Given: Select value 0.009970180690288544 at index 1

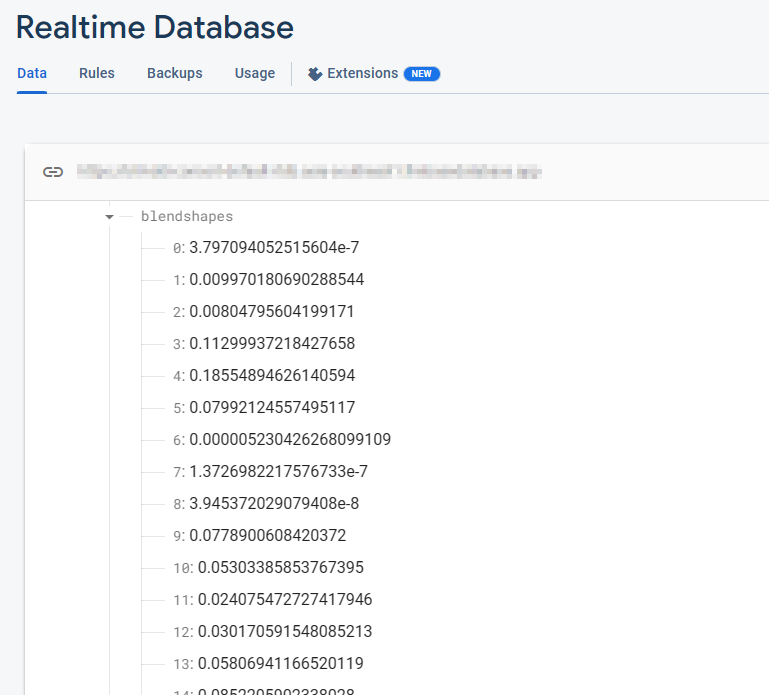Looking at the screenshot, I should coord(277,280).
